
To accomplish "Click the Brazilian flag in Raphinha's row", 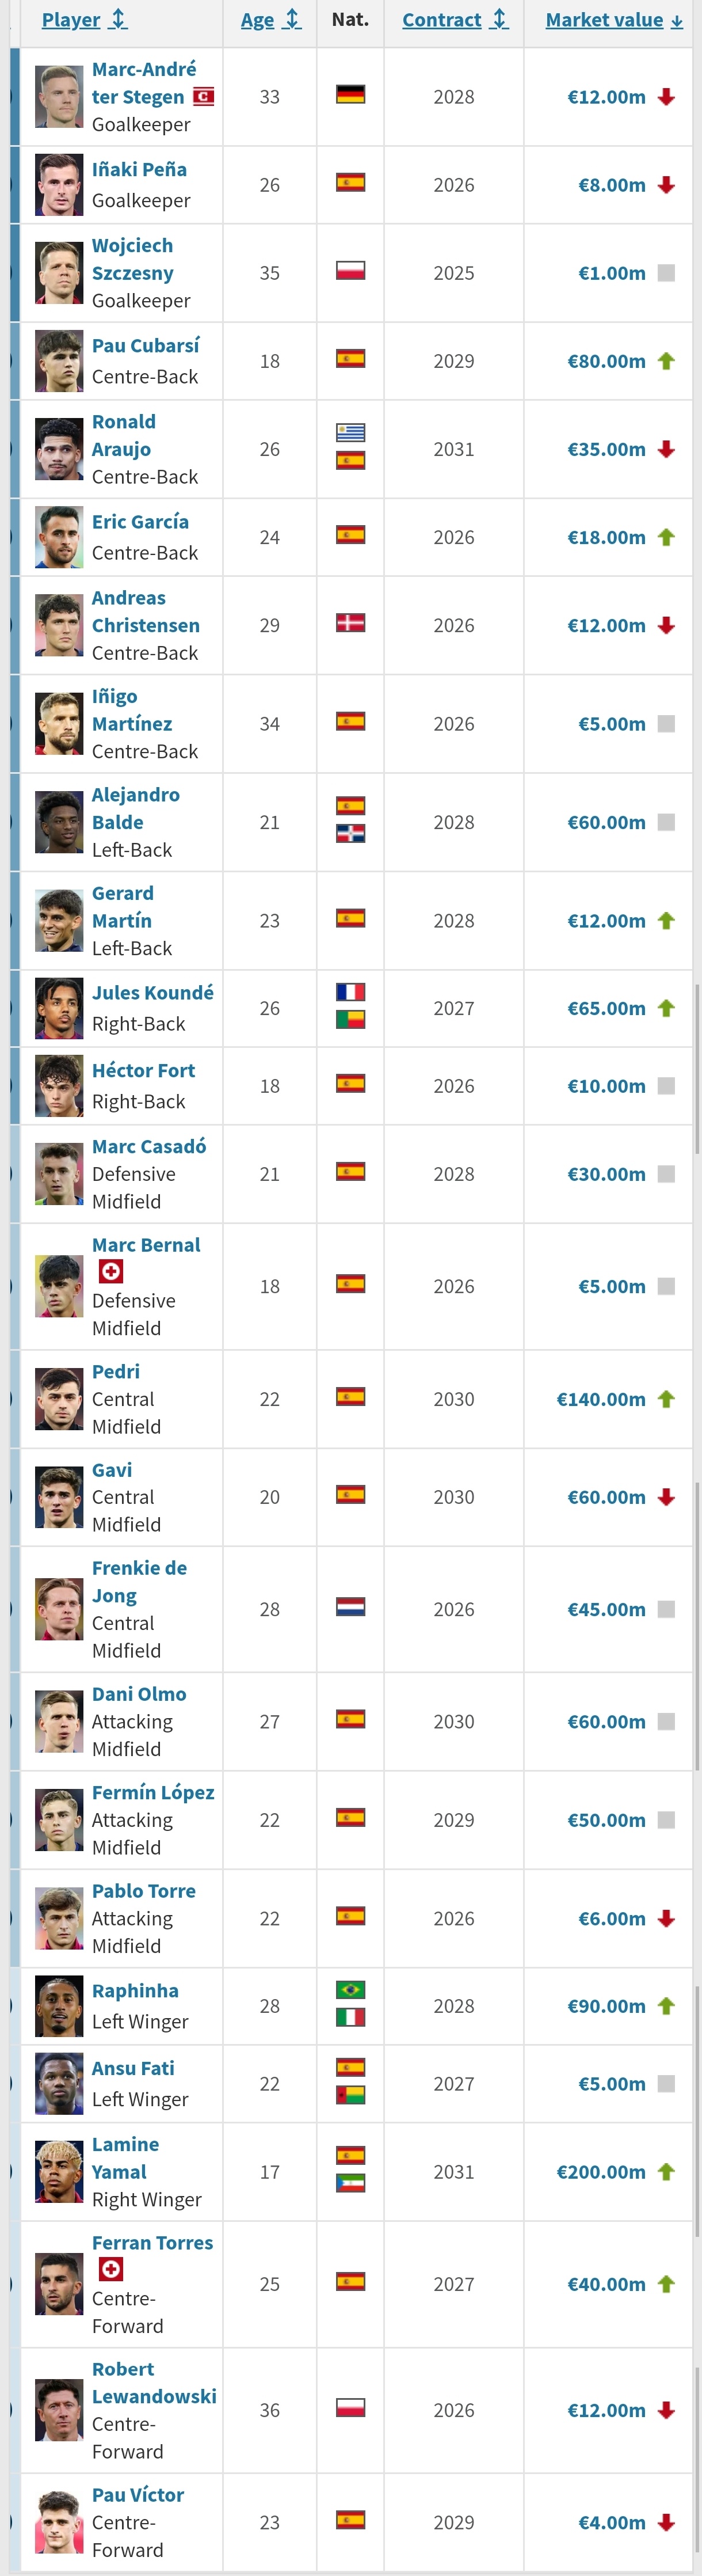I will click(350, 1990).
